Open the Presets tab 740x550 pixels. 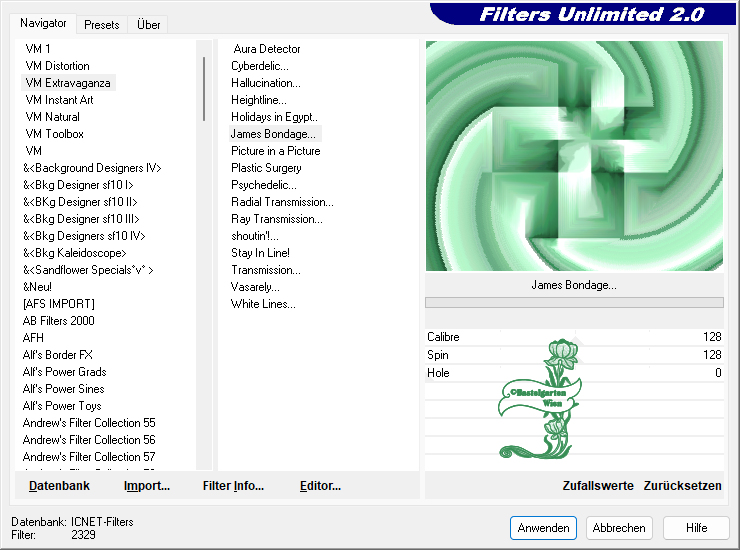tap(101, 25)
